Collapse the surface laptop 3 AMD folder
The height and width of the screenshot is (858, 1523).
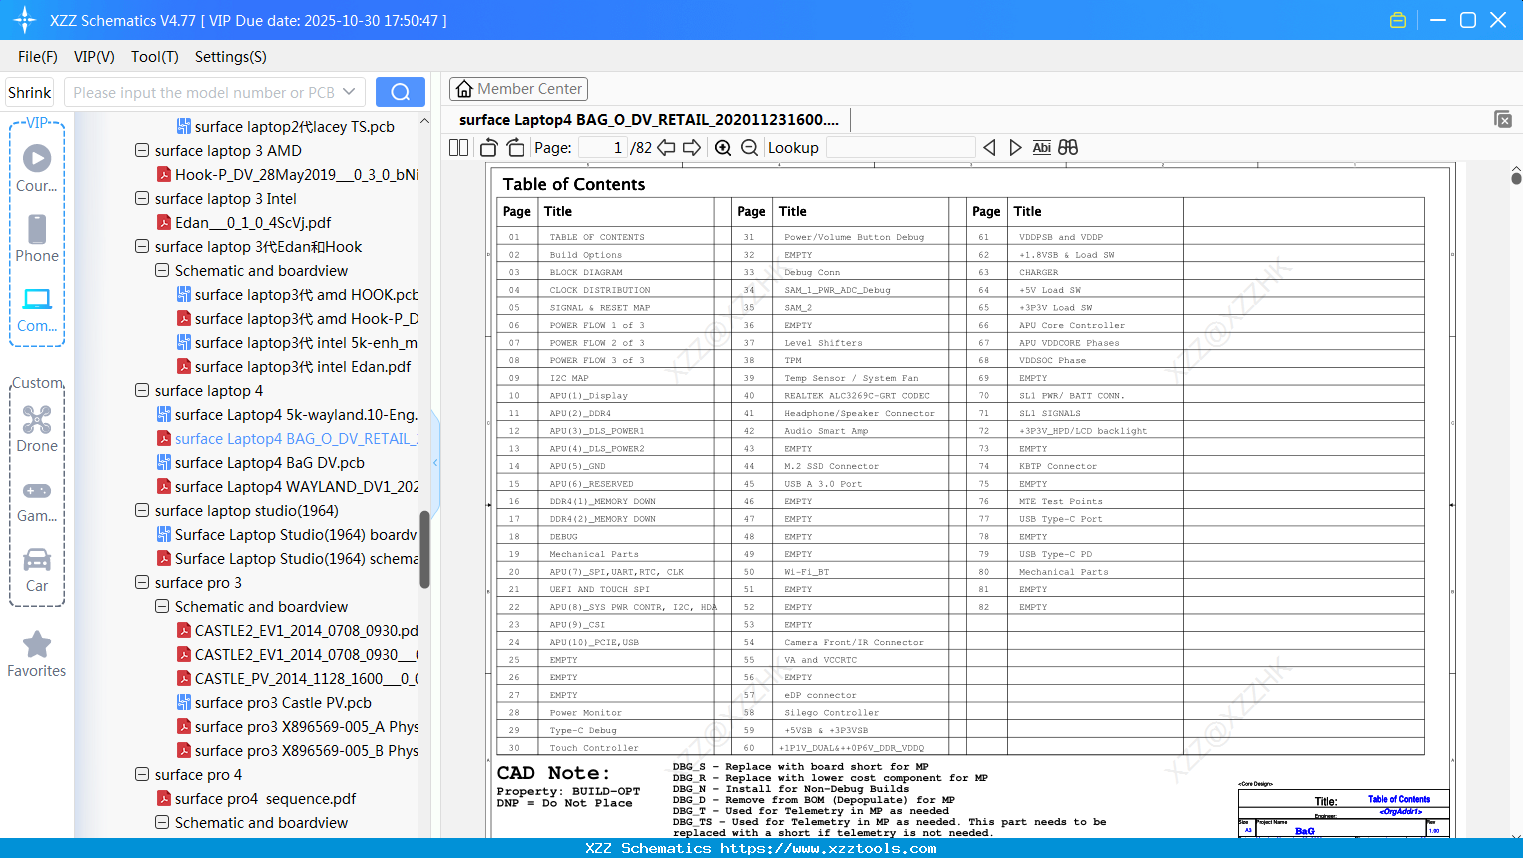point(142,151)
